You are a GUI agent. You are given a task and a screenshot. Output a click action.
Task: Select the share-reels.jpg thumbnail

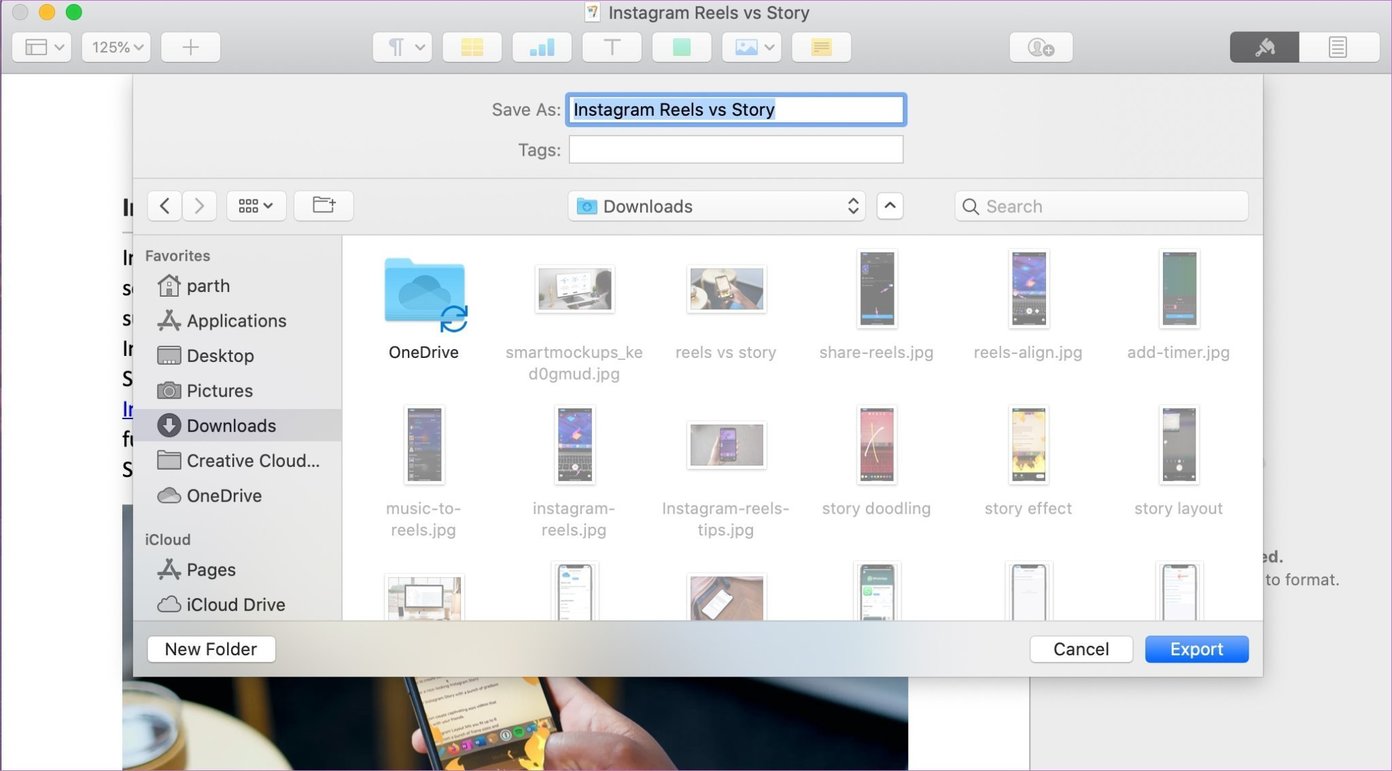coord(877,289)
